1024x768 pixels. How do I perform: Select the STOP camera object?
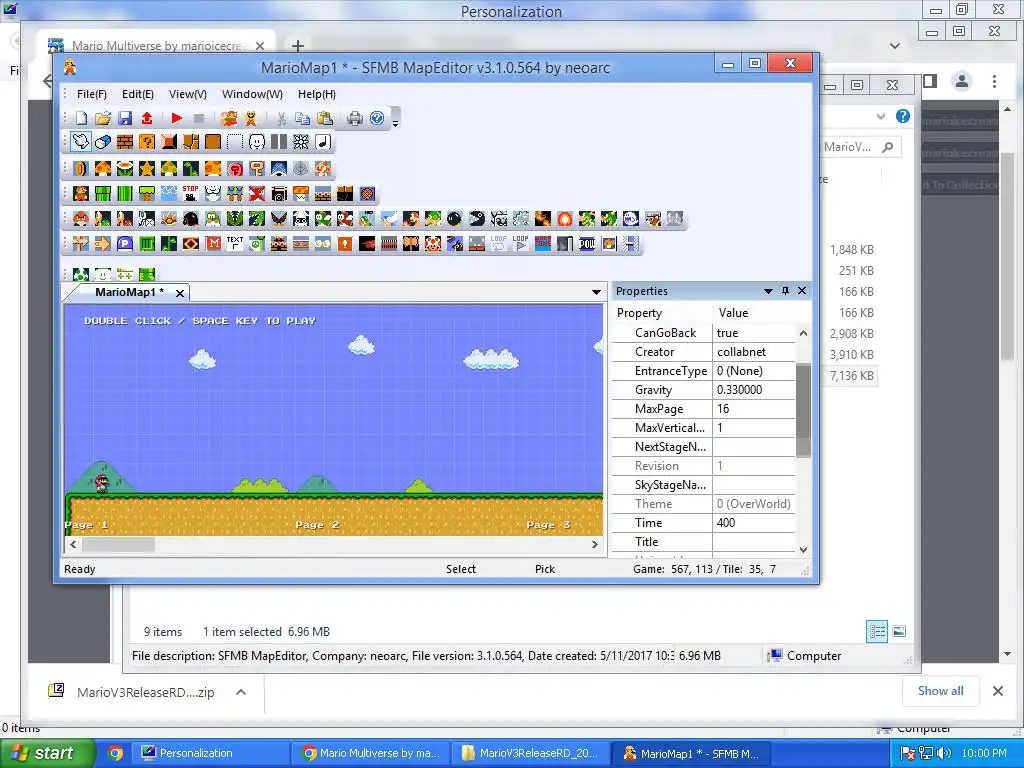(x=191, y=194)
